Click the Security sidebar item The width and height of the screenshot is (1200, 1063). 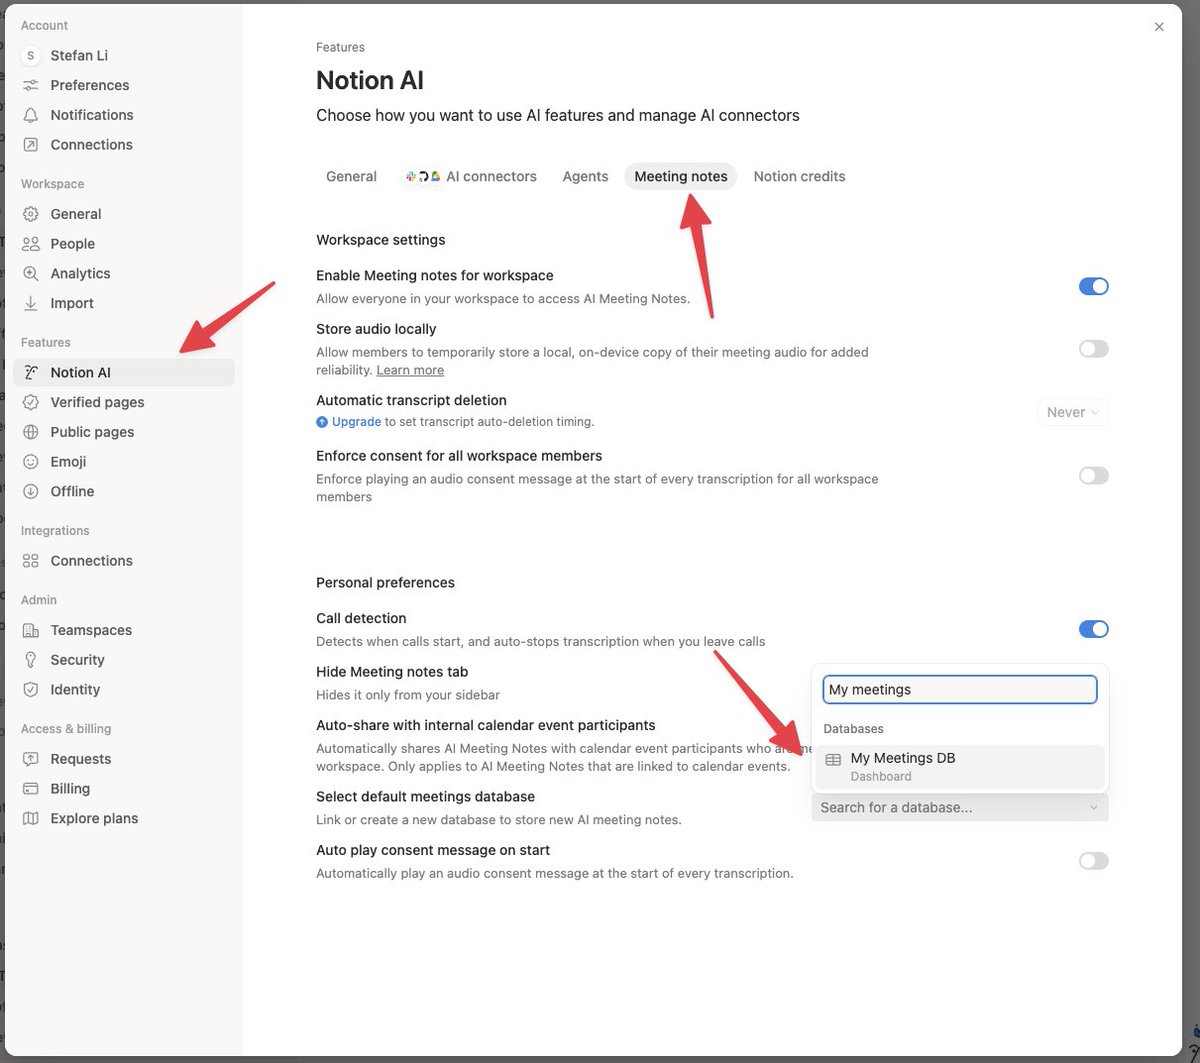pos(124,660)
